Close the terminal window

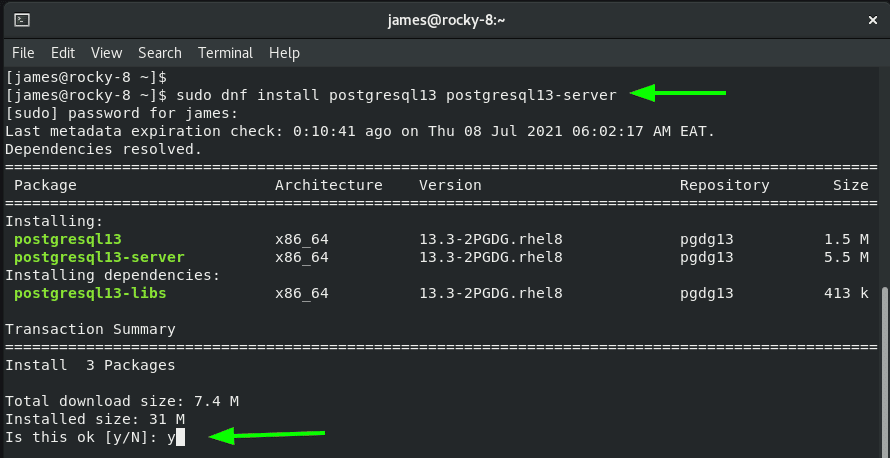click(x=872, y=20)
